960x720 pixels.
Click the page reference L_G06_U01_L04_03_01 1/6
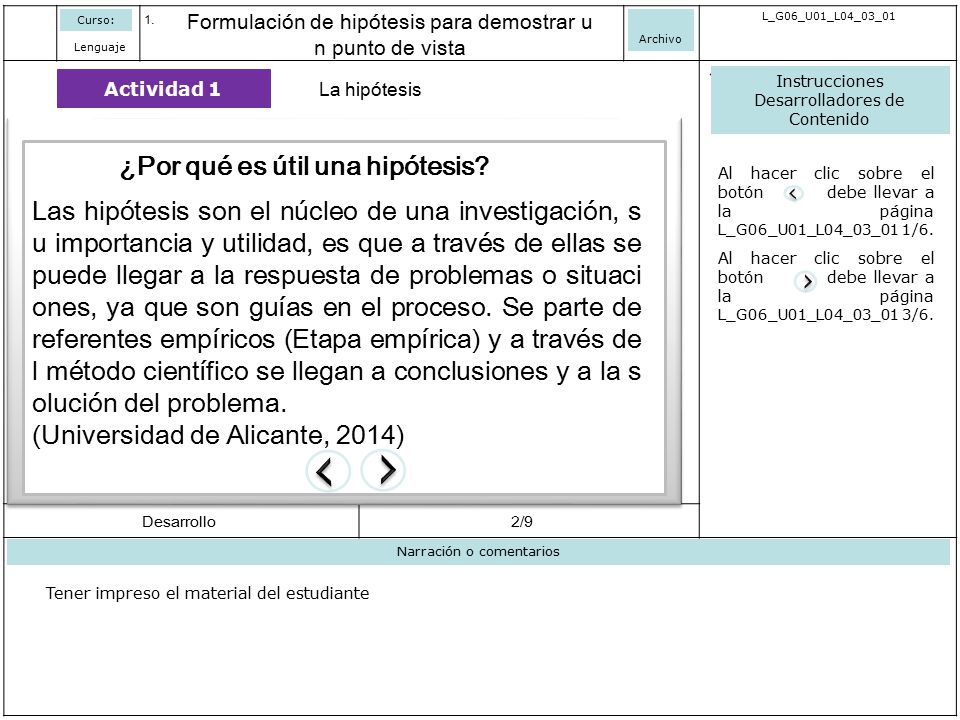click(825, 230)
